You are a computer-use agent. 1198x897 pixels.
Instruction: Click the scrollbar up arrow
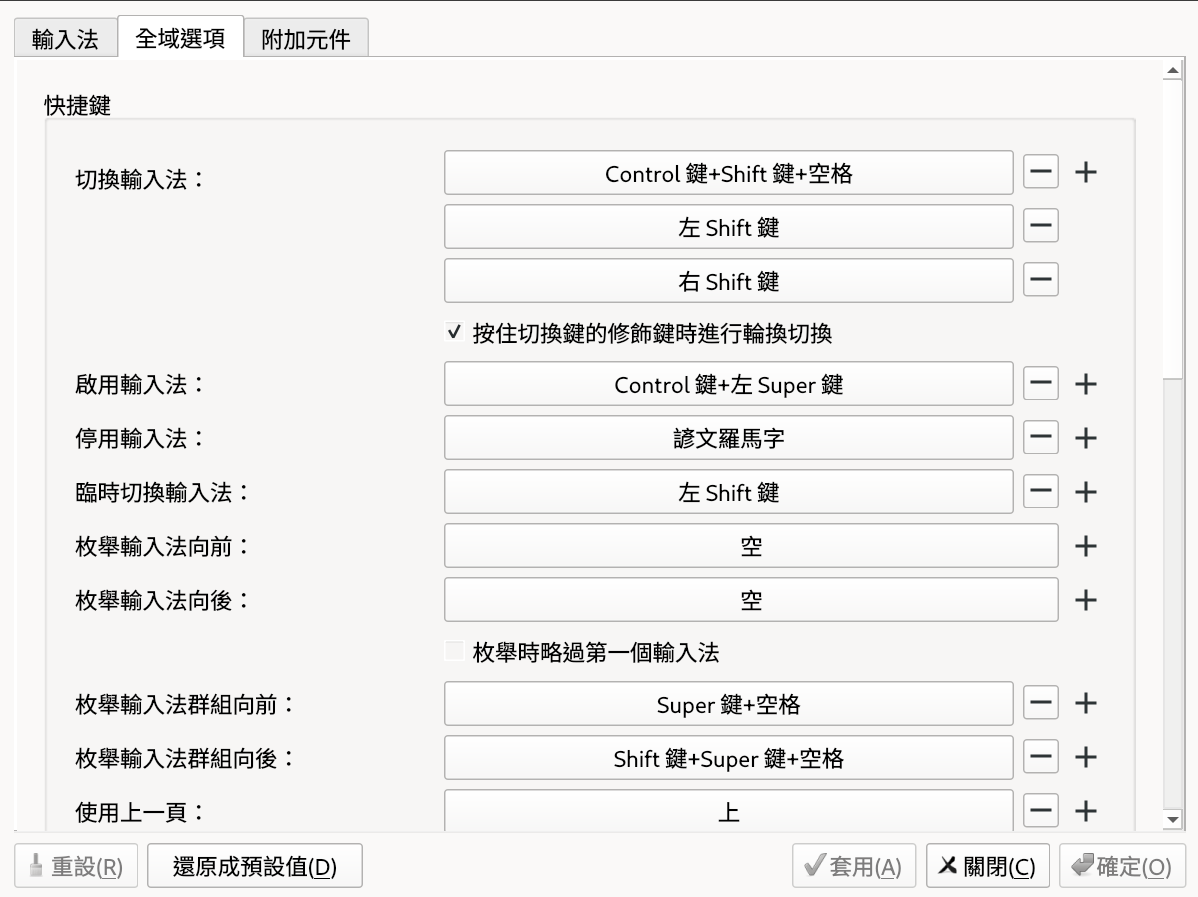[x=1173, y=72]
